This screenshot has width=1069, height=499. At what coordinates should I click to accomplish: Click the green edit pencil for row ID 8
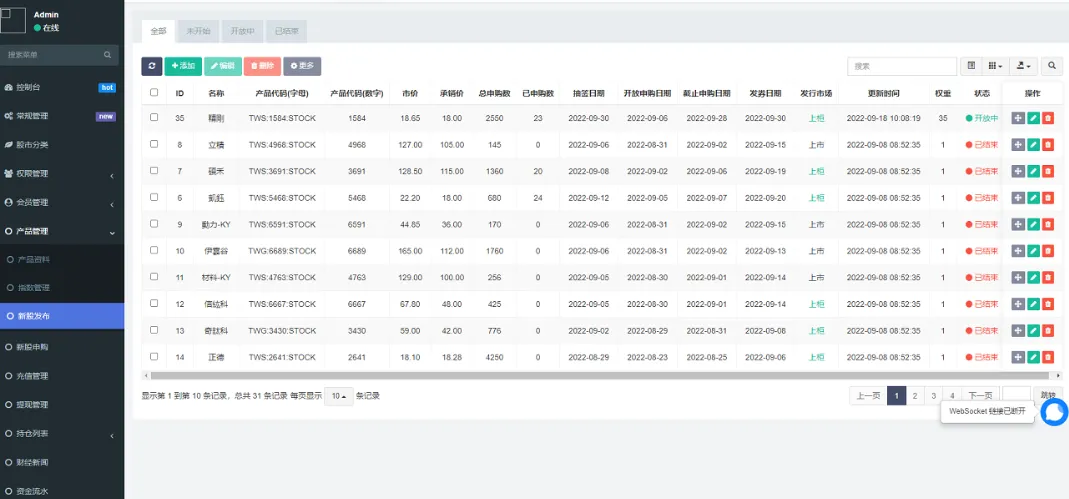[x=1033, y=145]
